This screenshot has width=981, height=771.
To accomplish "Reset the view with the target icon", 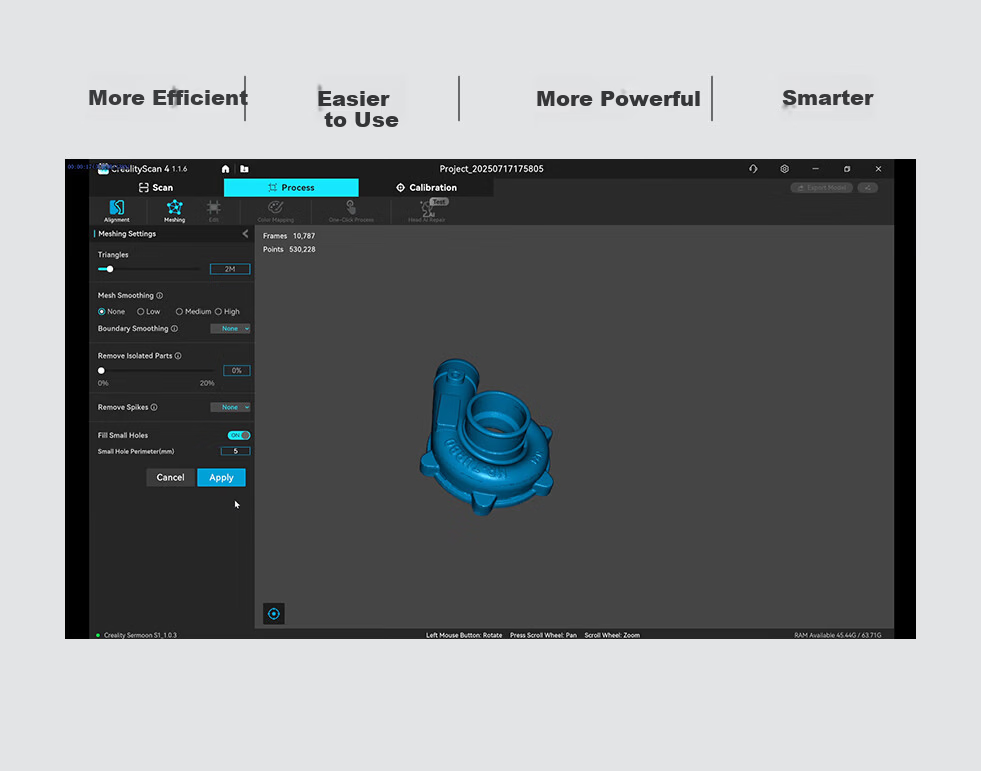I will [274, 614].
